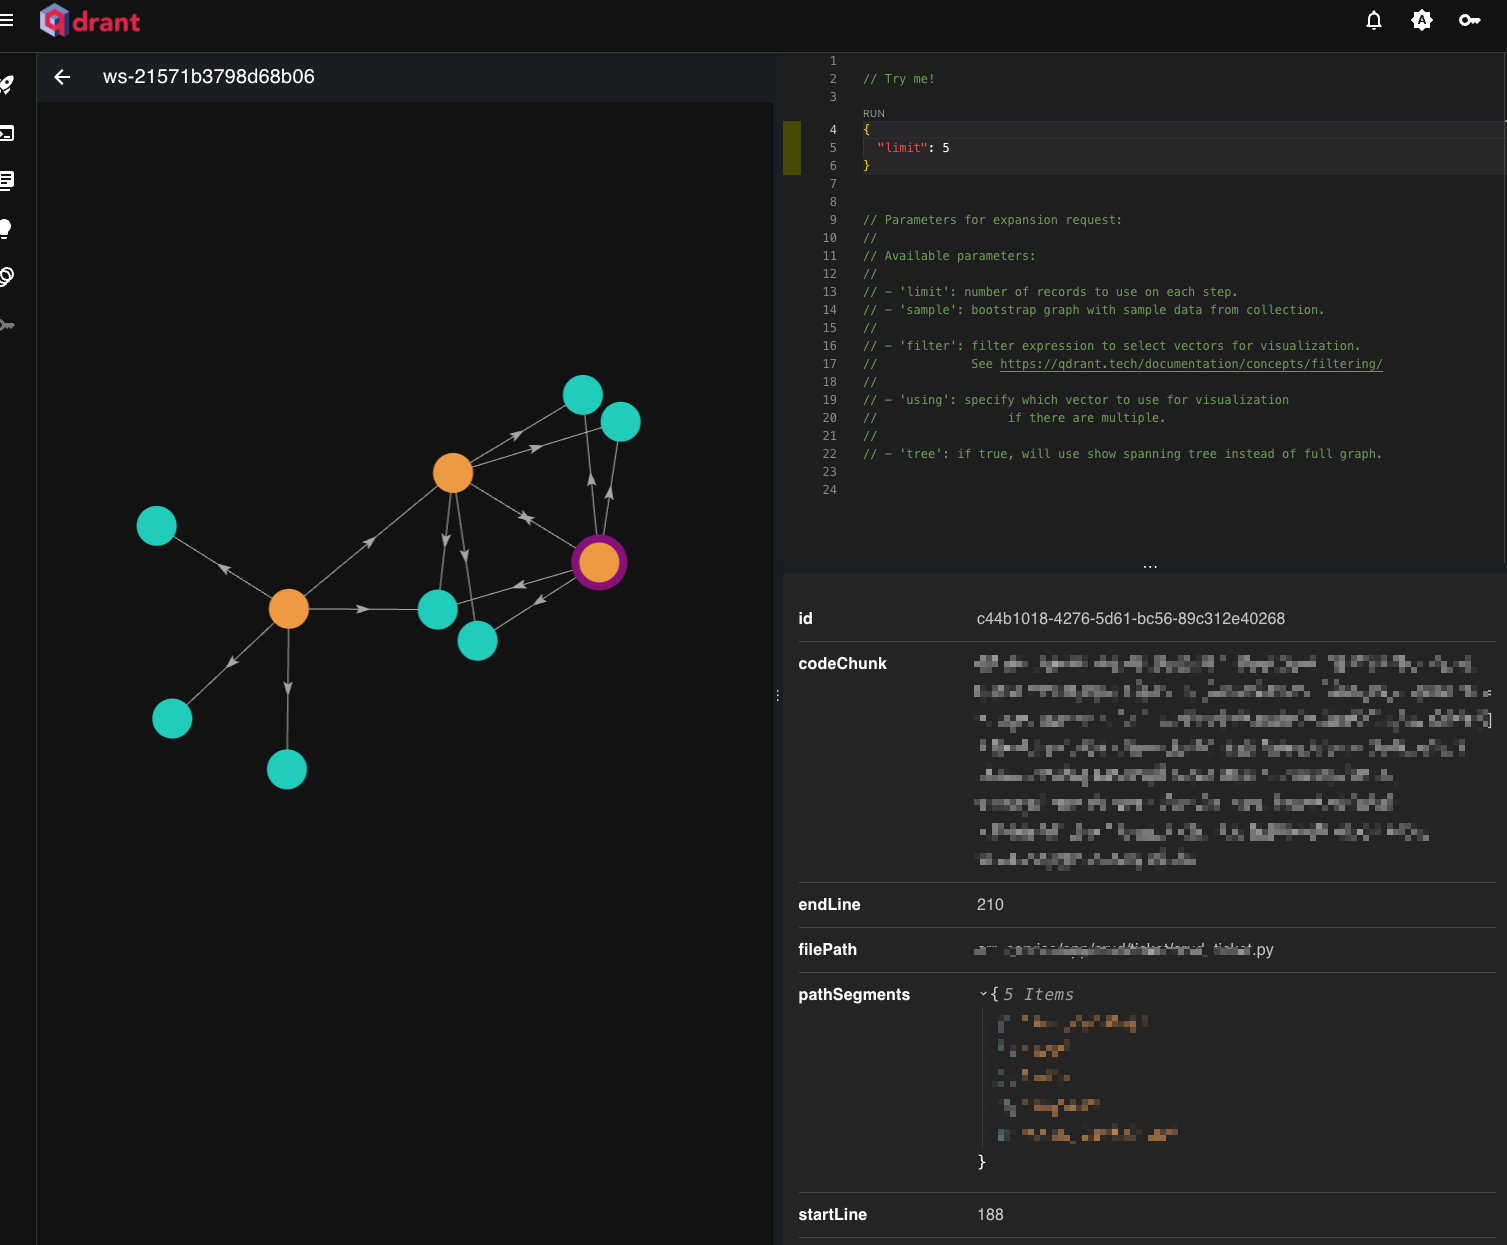Click the 'sample' bootstrap graph comment line
Screen dimensions: 1507x1245
1093,310
